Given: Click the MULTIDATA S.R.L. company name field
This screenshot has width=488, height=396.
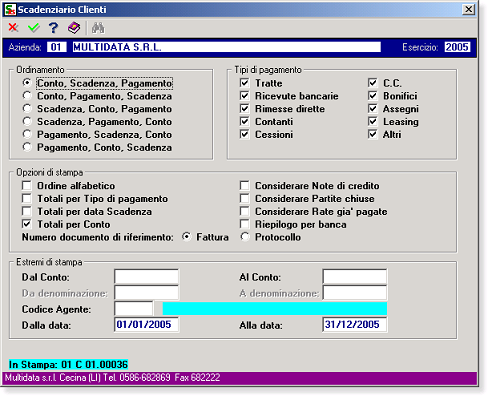Looking at the screenshot, I should coord(227,47).
